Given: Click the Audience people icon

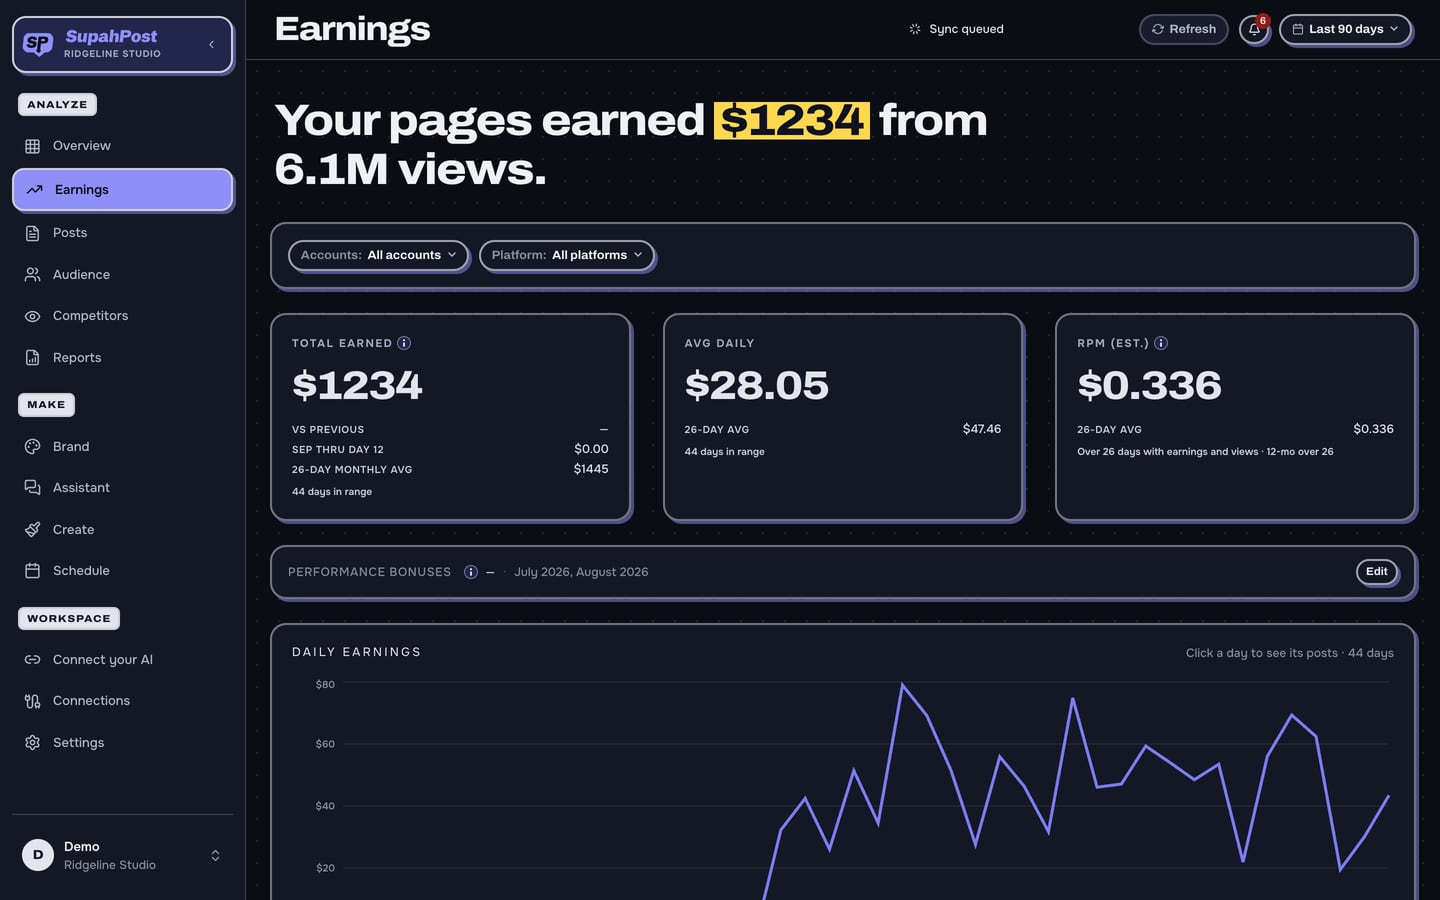Looking at the screenshot, I should point(33,275).
